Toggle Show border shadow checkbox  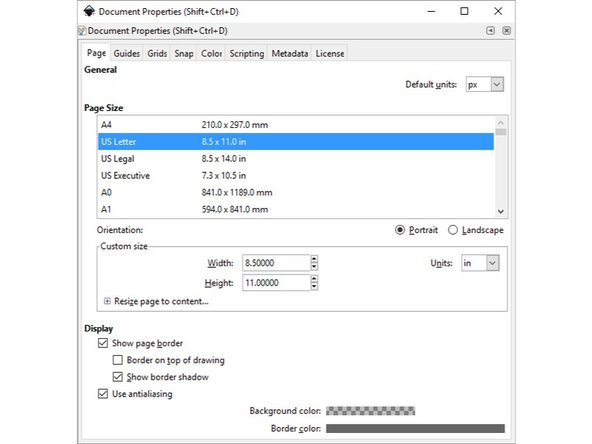point(117,377)
